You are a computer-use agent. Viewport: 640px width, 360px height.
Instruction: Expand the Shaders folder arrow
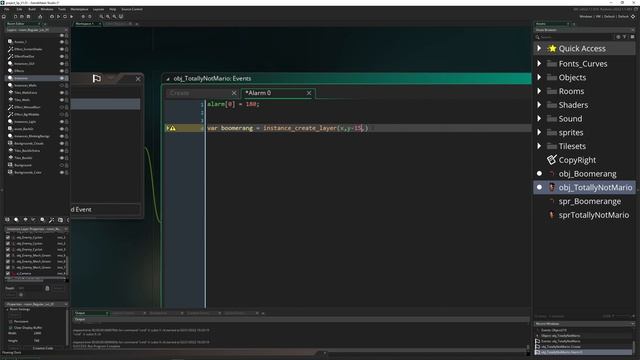(539, 105)
